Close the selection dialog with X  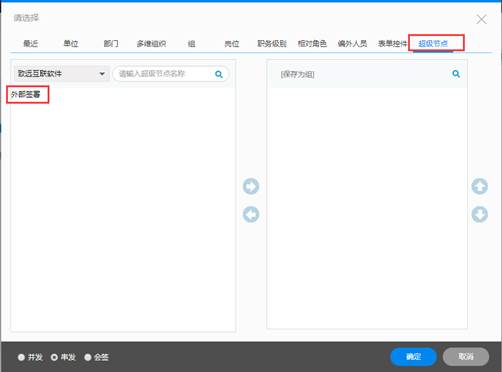[x=481, y=19]
